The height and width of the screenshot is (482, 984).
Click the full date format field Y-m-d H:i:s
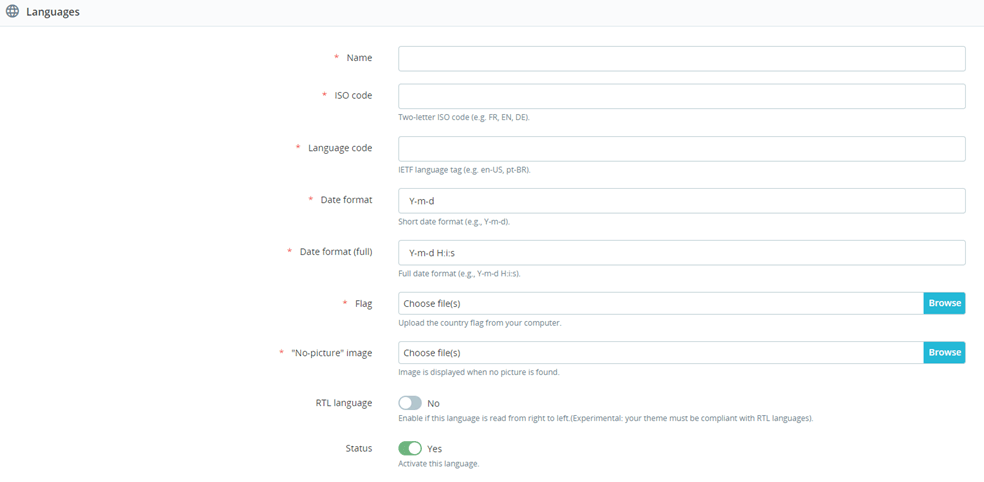click(x=682, y=253)
